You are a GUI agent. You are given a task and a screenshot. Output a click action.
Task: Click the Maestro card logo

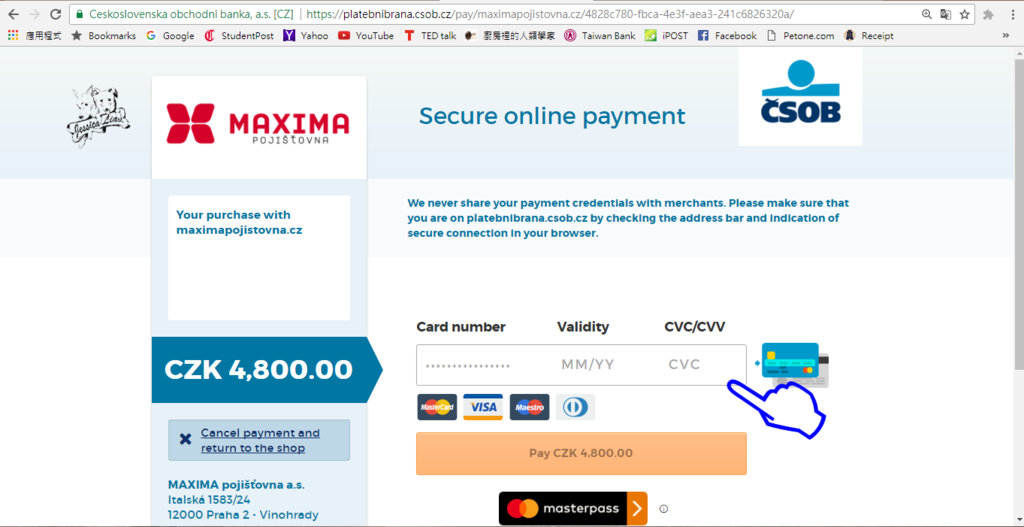[x=530, y=407]
